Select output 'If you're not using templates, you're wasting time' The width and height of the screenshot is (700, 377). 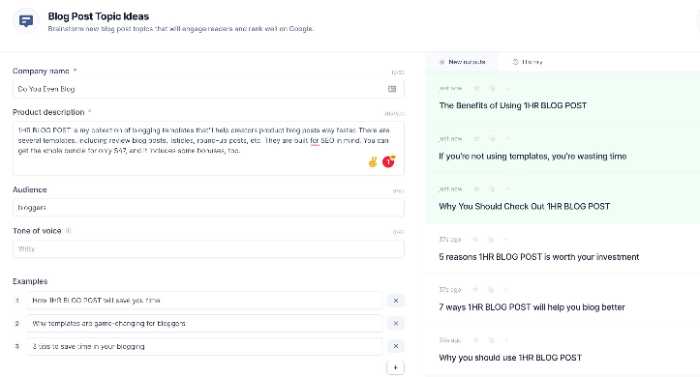coord(533,156)
